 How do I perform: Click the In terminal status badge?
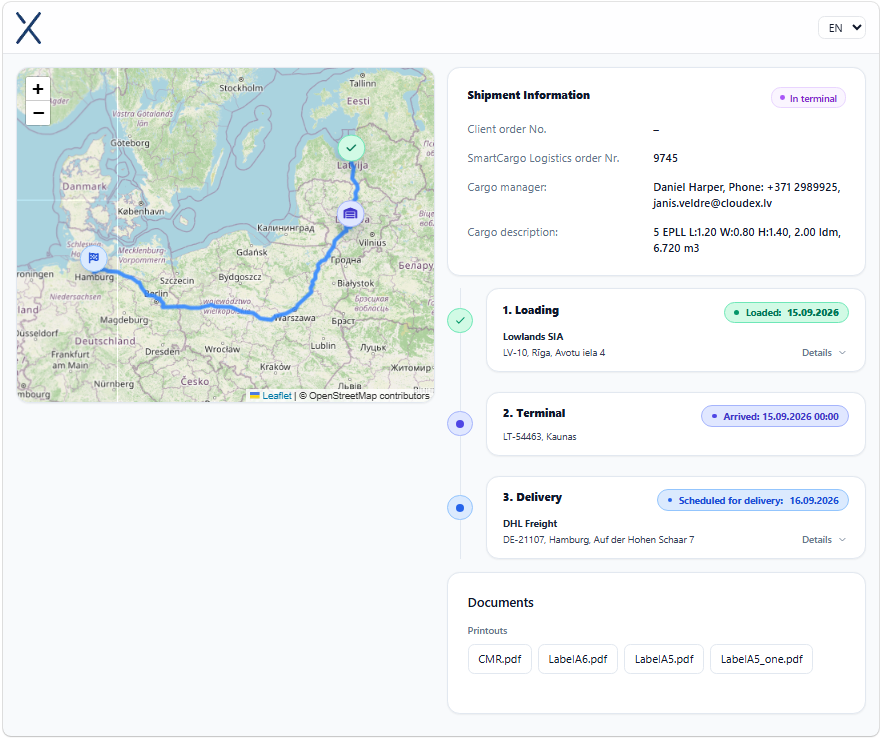point(808,98)
